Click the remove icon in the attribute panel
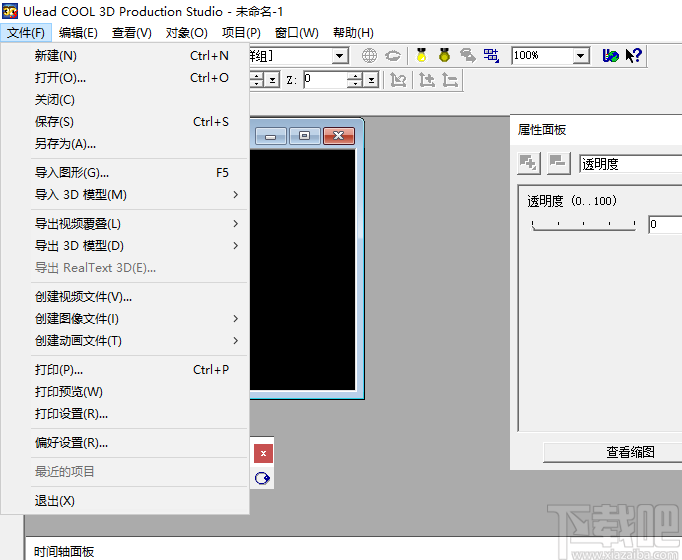This screenshot has height=560, width=682. (558, 163)
